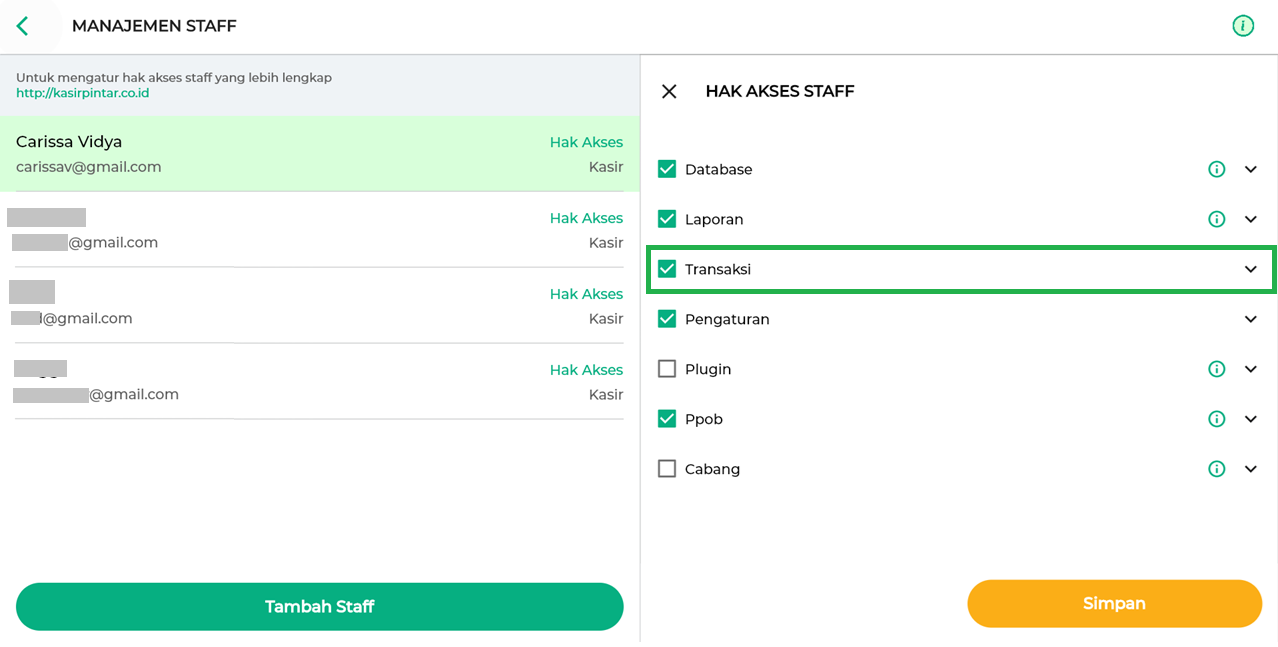Viewport: 1278px width, 647px height.
Task: Click the Tambah Staff button
Action: 319,607
